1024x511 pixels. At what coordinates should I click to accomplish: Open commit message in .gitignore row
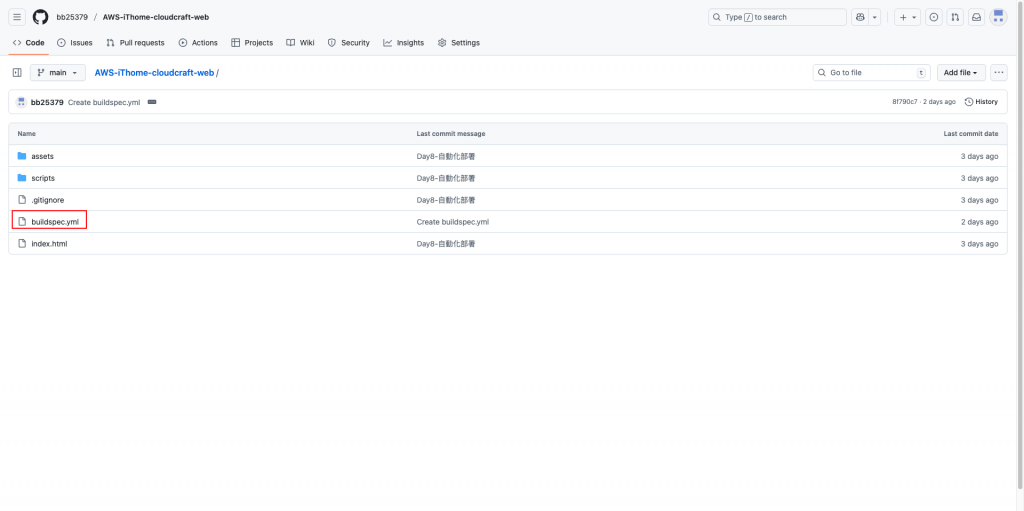(x=445, y=200)
